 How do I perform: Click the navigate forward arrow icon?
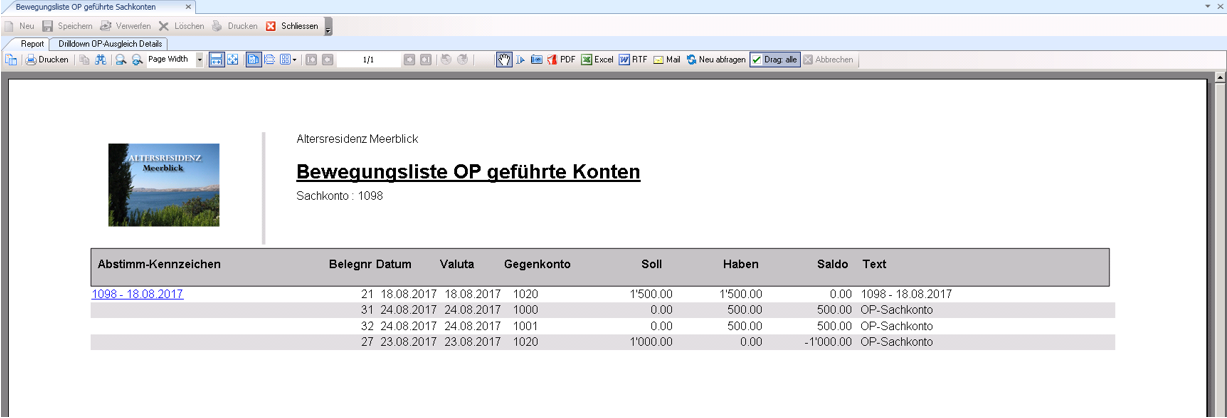pyautogui.click(x=463, y=60)
